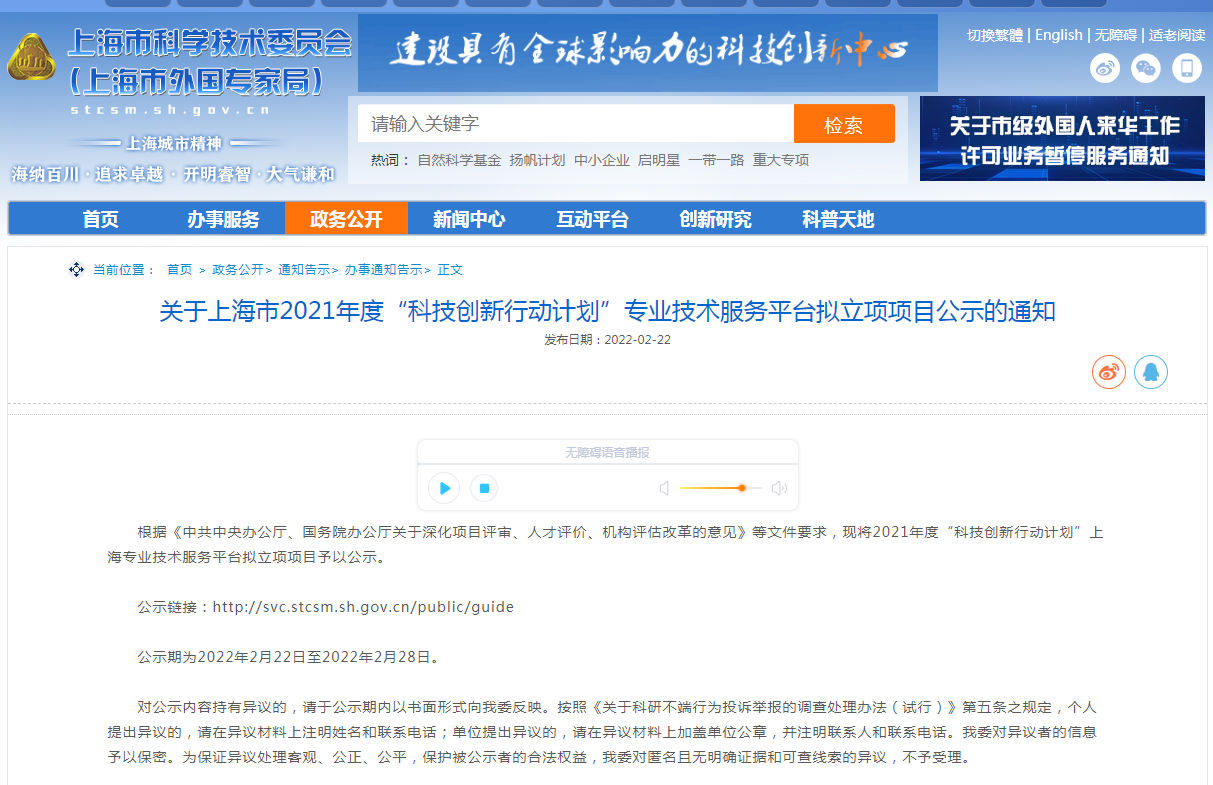The image size is (1213, 785).
Task: Open the header WeChat icon
Action: click(x=1146, y=68)
